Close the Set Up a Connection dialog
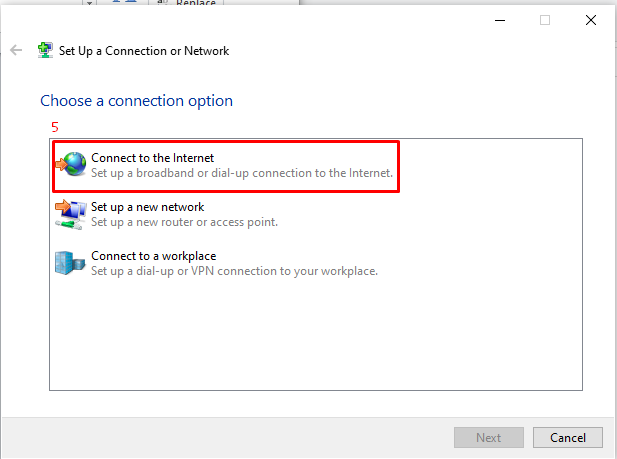 click(591, 20)
